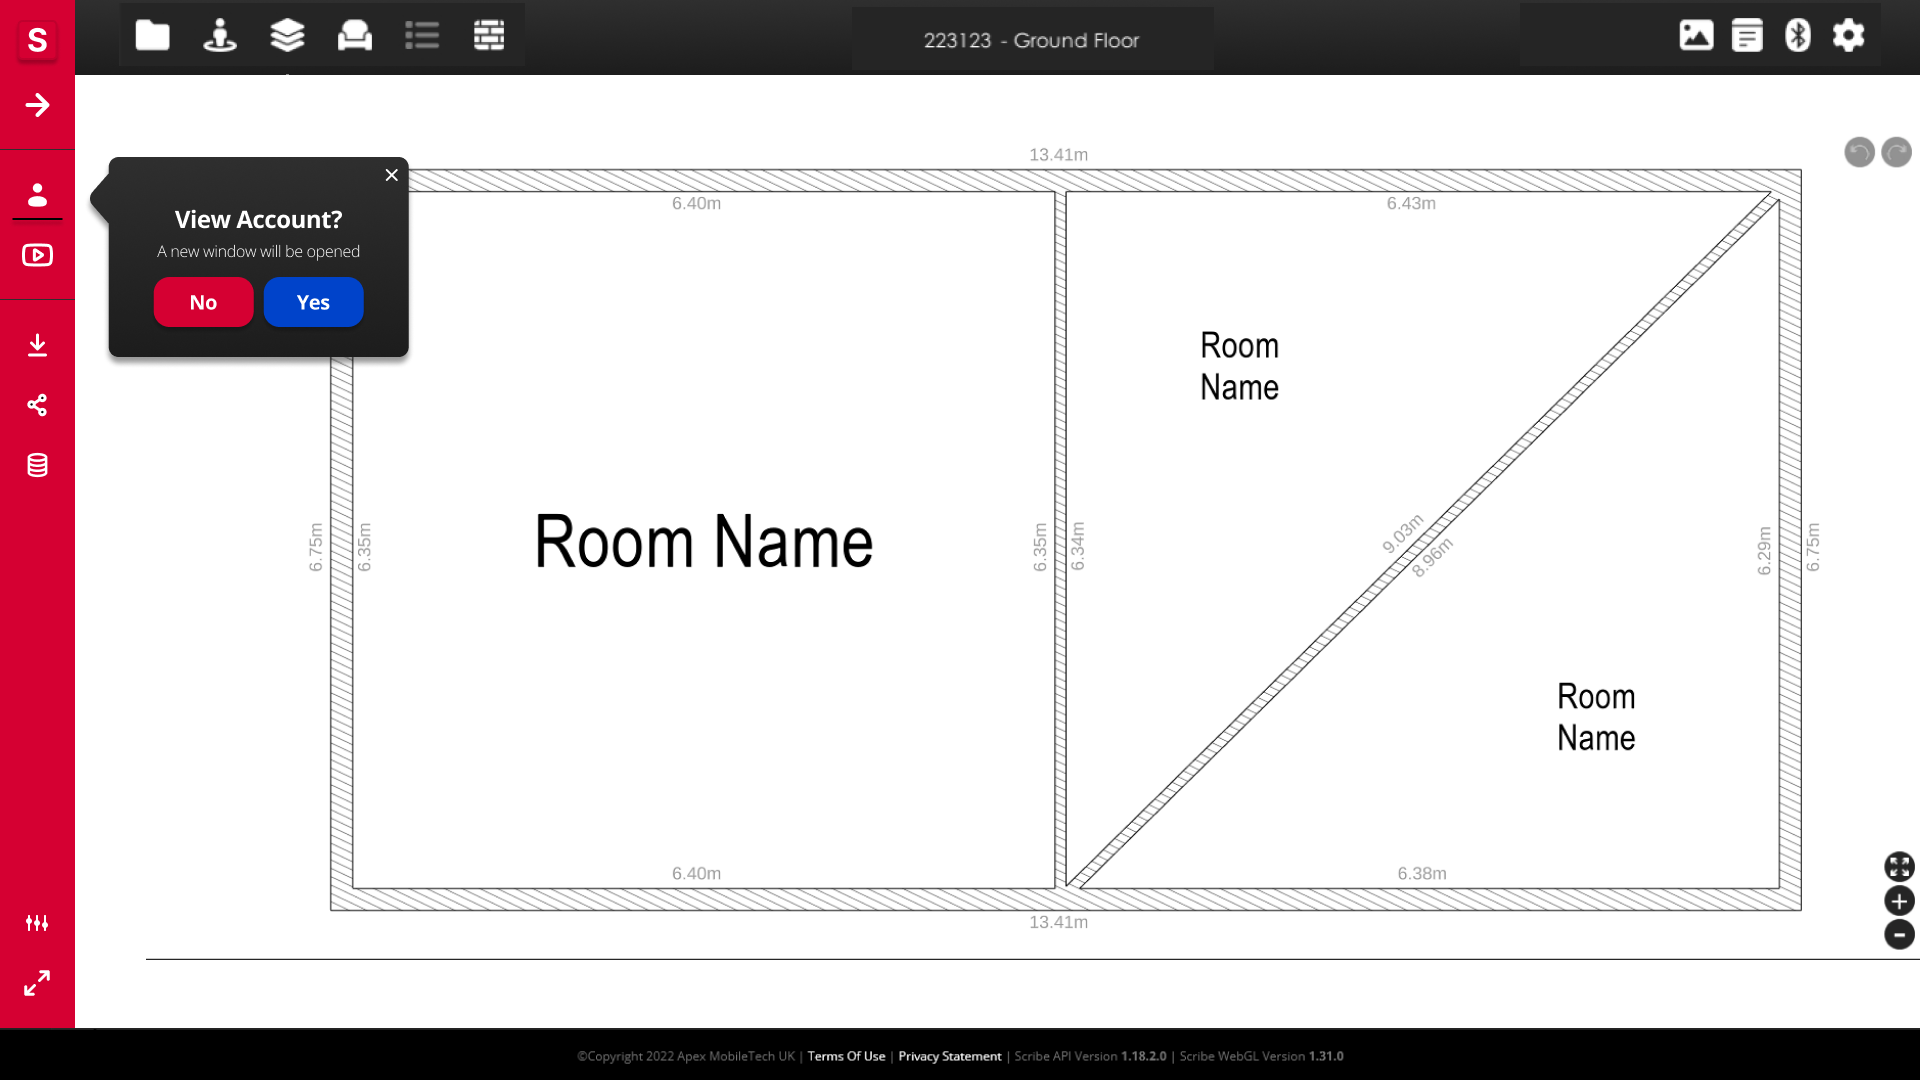1920x1080 pixels.
Task: Close the View Account popup
Action: pyautogui.click(x=391, y=175)
